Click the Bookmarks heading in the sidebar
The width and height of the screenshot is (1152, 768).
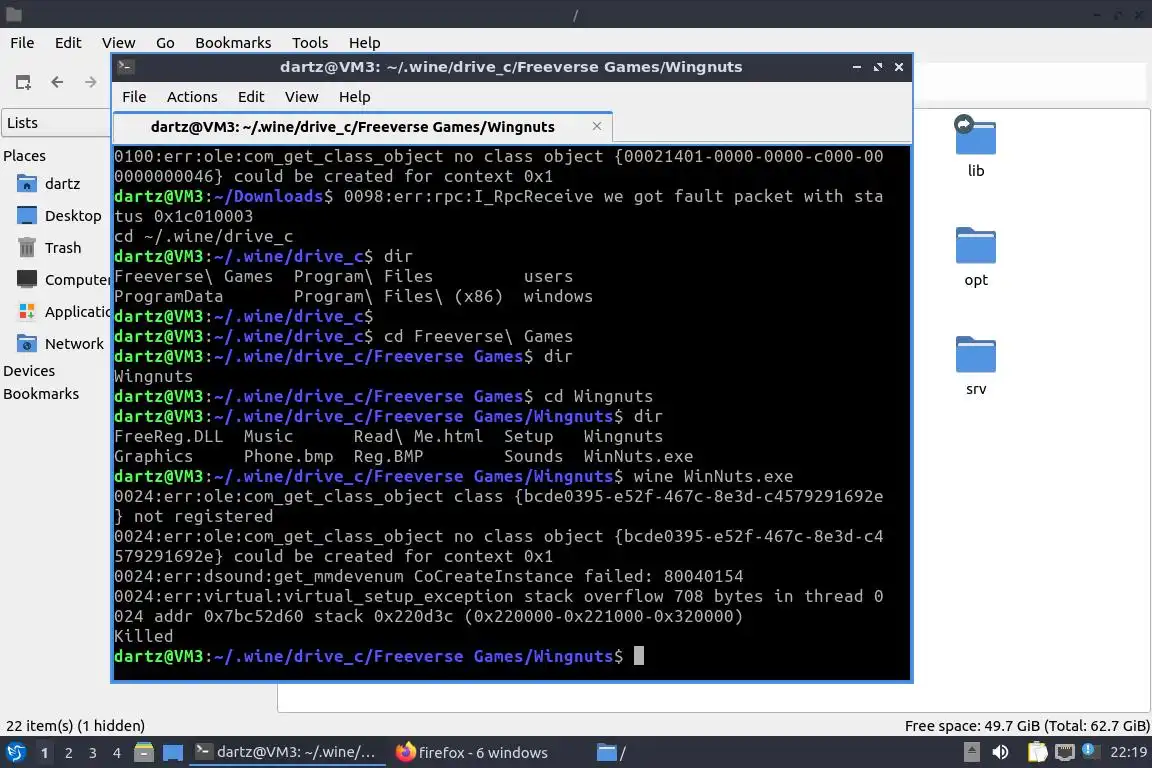(41, 394)
